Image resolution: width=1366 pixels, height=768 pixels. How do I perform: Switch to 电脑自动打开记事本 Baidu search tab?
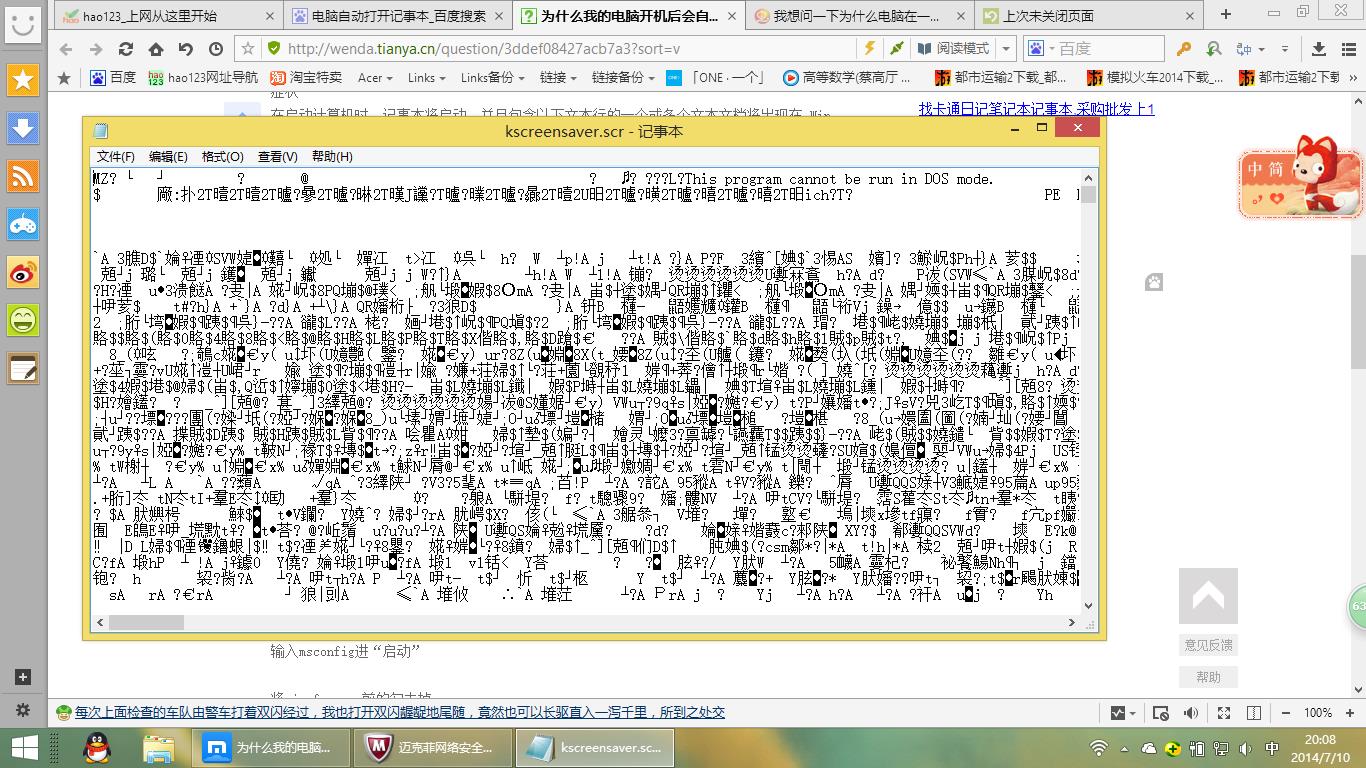point(399,16)
